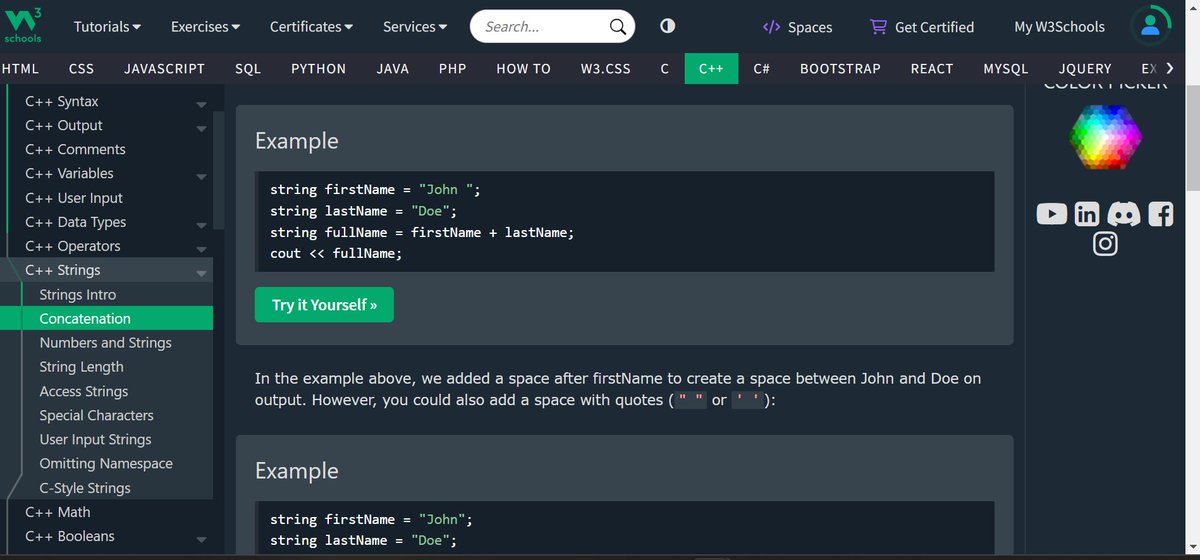The image size is (1200, 560).
Task: Collapse the C++ Strings sidebar section
Action: [202, 272]
